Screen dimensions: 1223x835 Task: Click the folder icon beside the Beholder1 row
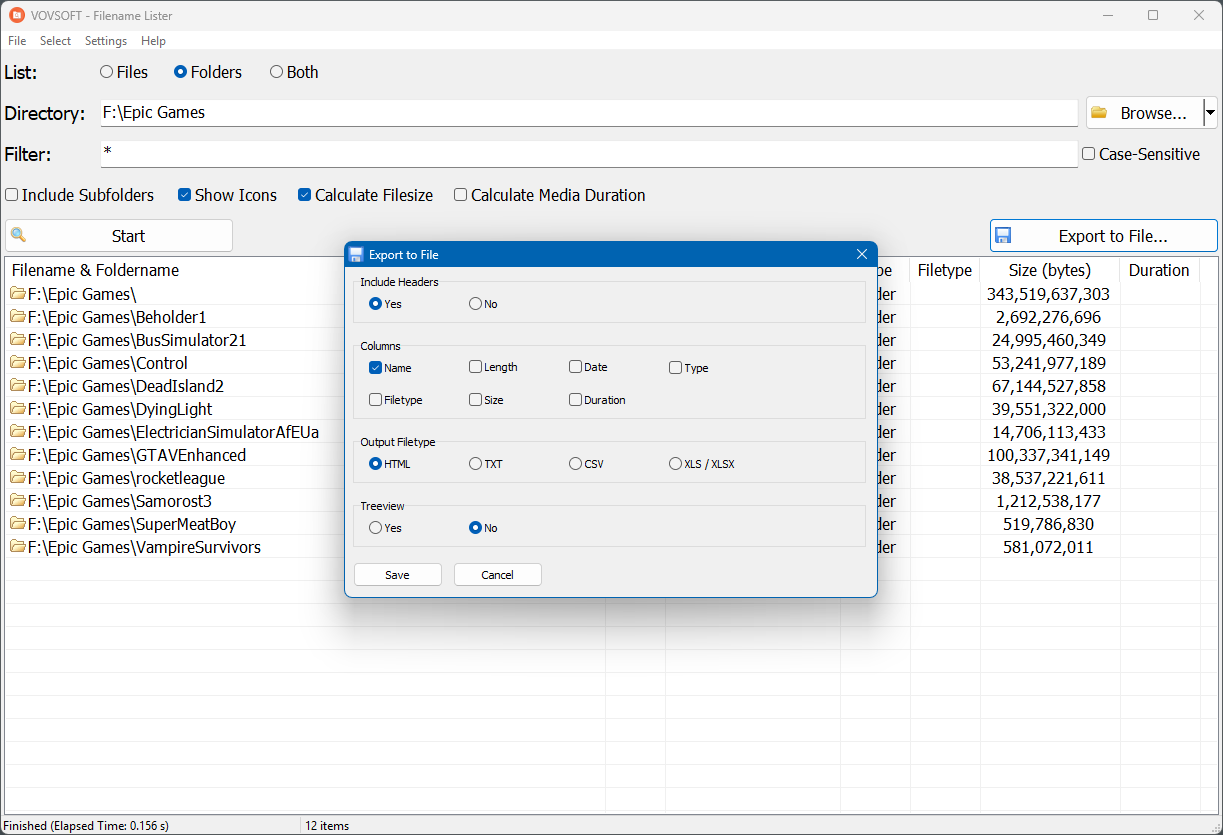pyautogui.click(x=18, y=317)
